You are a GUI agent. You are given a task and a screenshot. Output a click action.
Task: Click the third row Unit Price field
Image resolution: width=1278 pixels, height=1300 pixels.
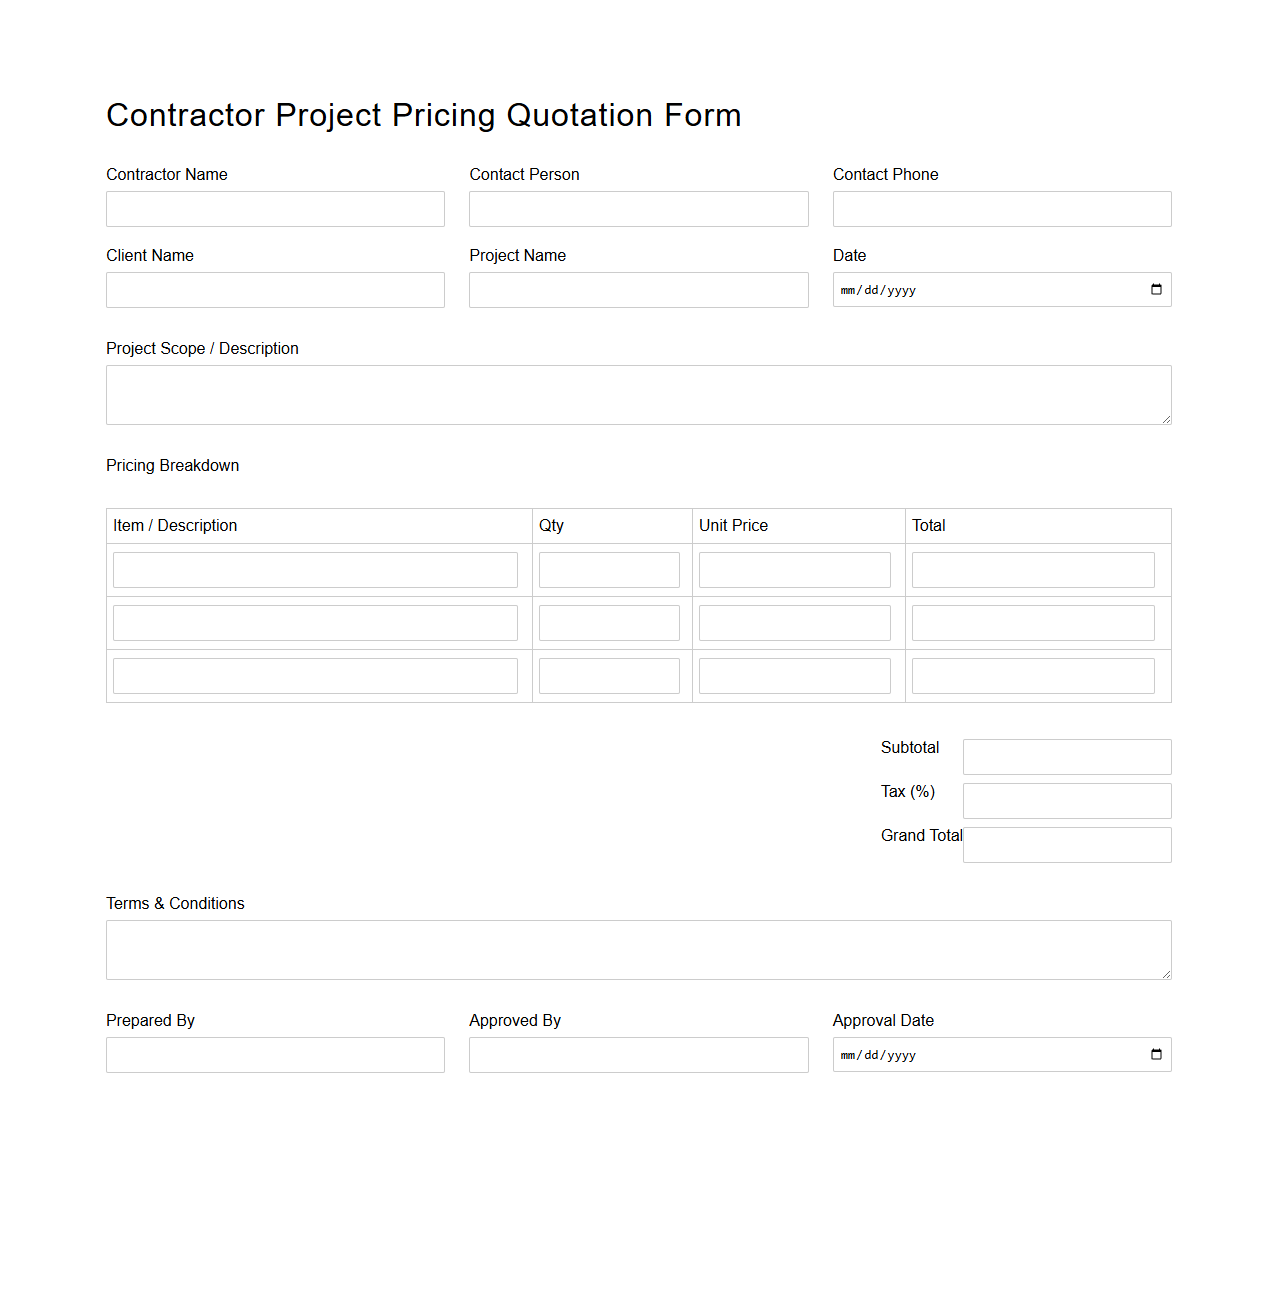793,675
